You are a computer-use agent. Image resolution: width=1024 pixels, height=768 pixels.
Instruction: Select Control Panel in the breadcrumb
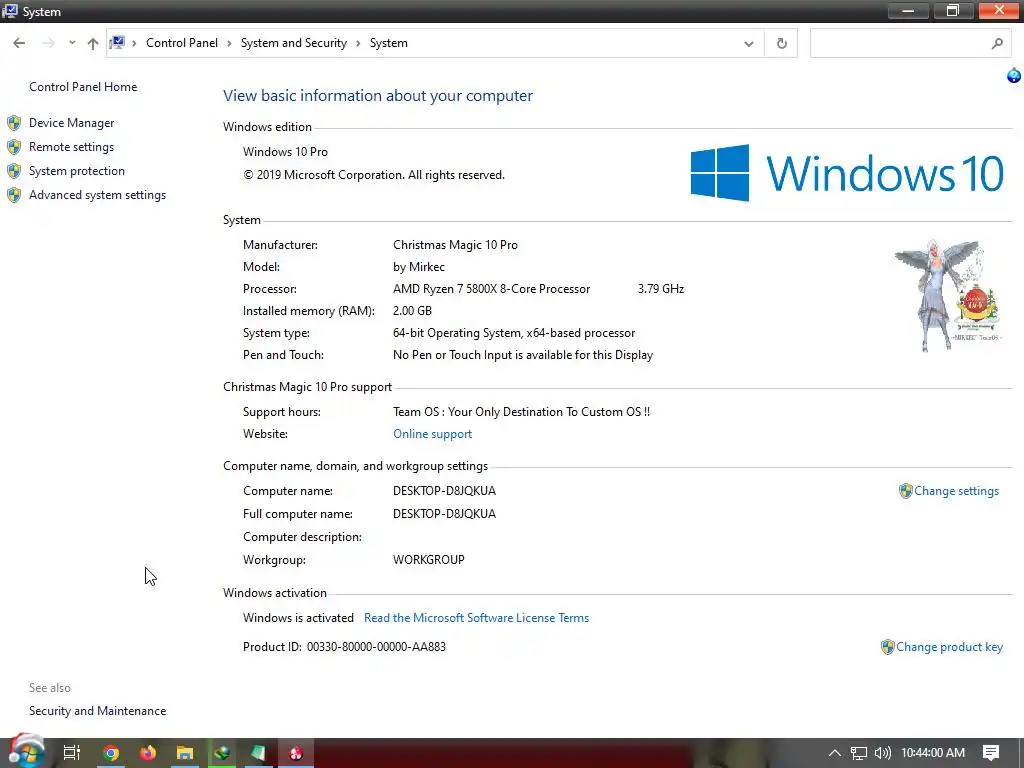(x=182, y=43)
